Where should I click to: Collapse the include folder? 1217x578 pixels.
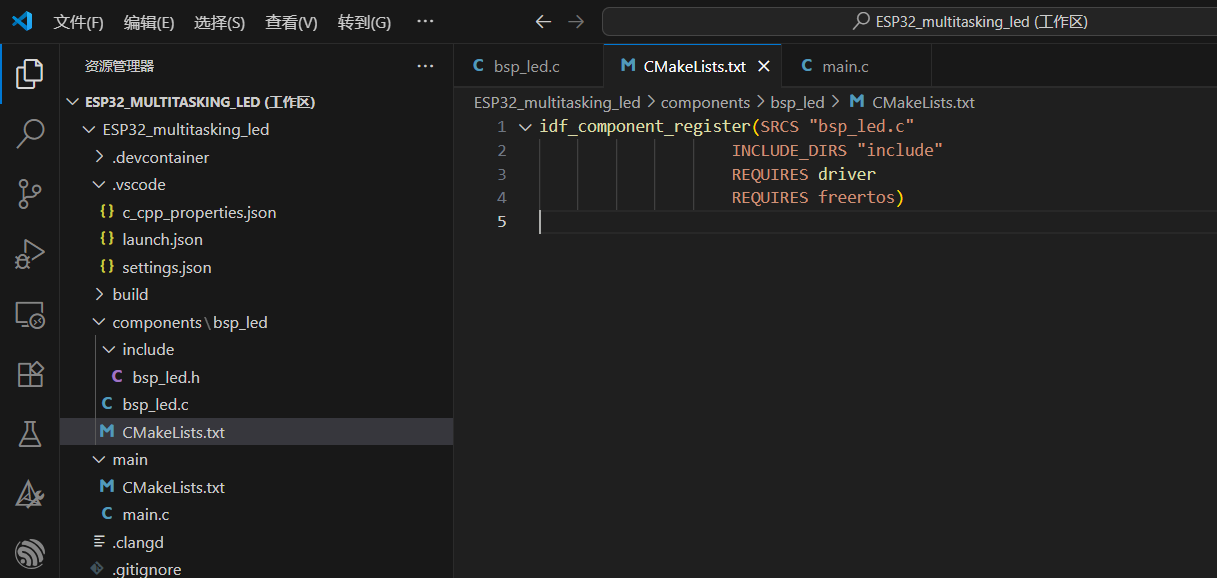coord(109,350)
